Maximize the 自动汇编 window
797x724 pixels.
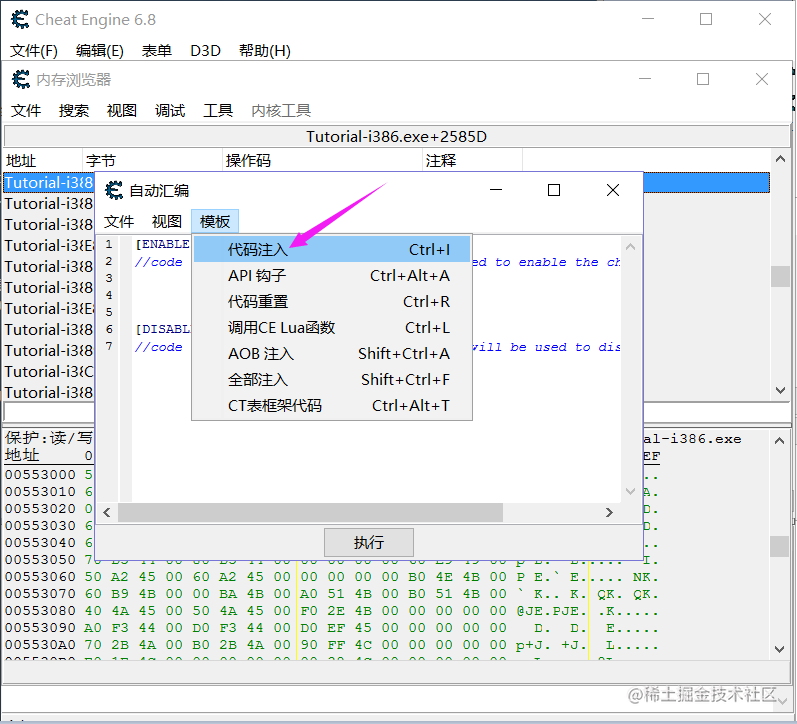pos(554,190)
